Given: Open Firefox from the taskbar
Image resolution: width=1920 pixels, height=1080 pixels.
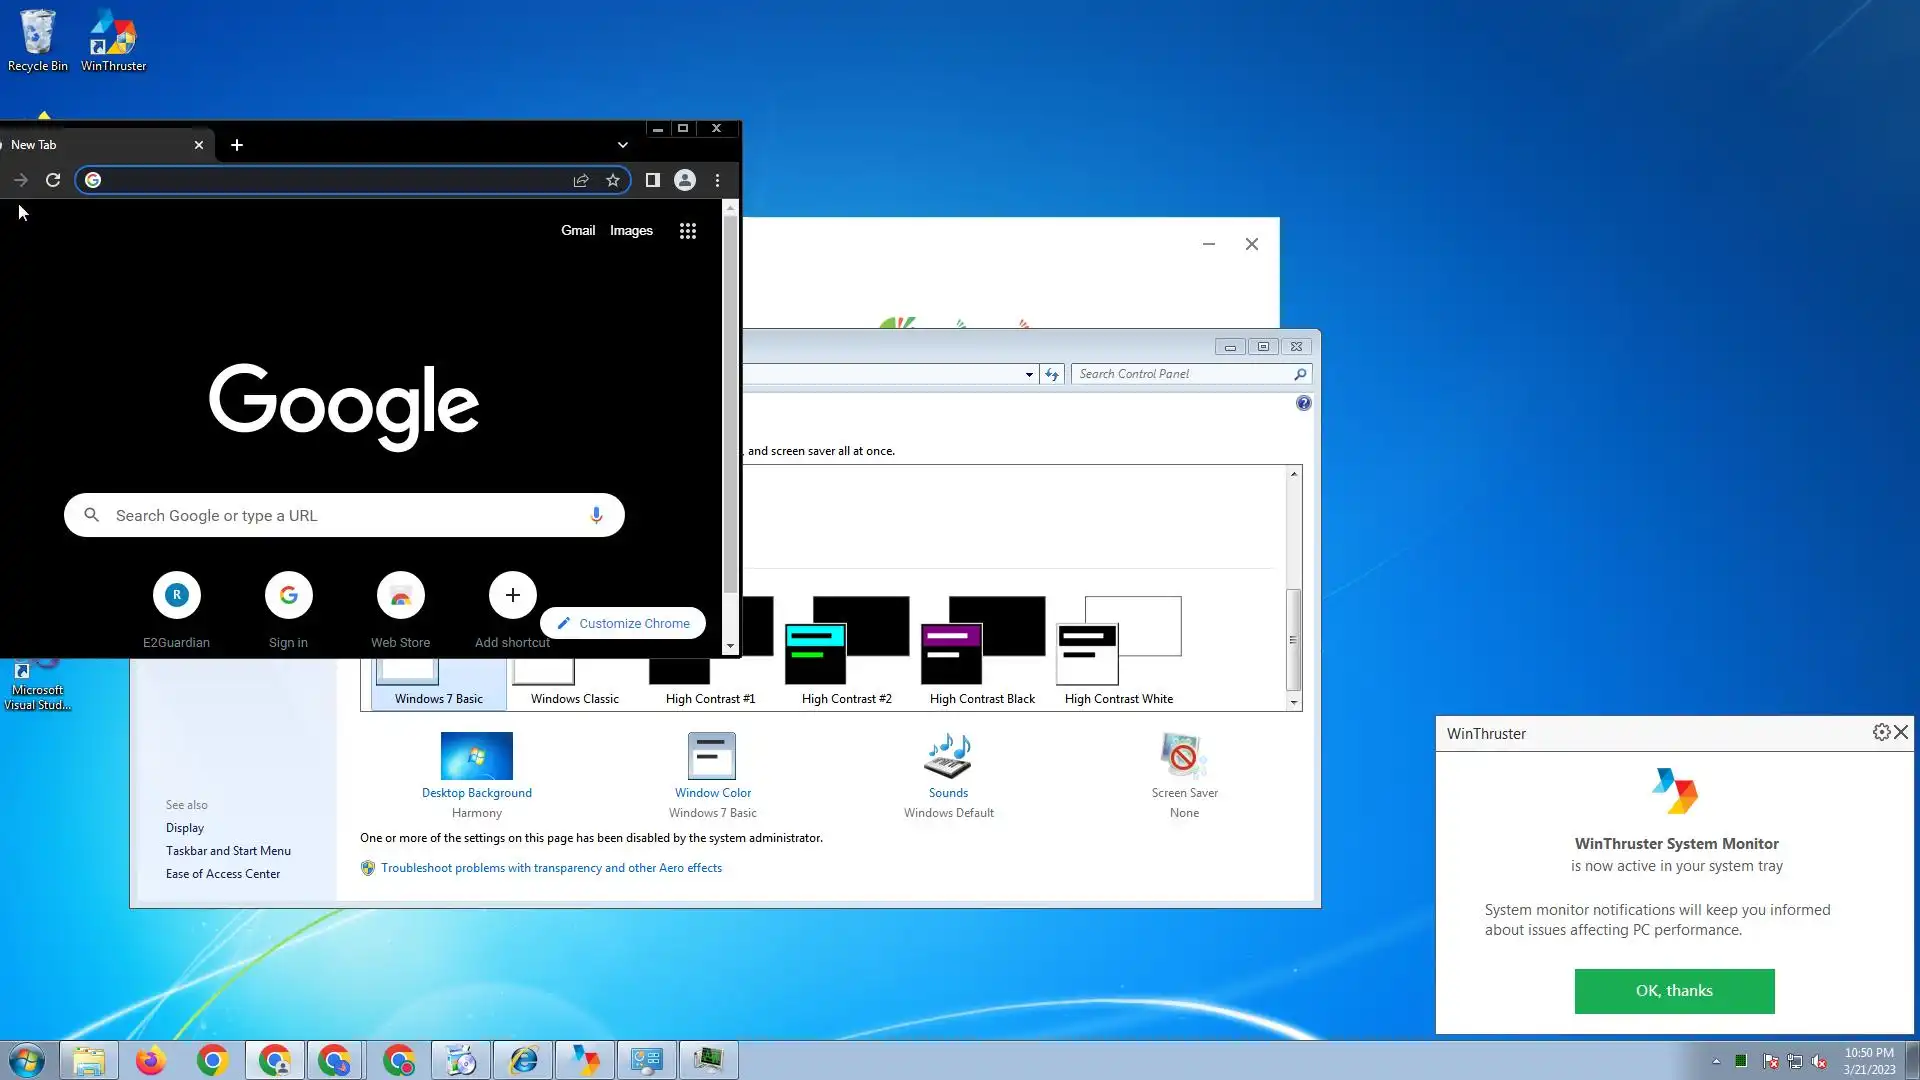Looking at the screenshot, I should point(150,1060).
